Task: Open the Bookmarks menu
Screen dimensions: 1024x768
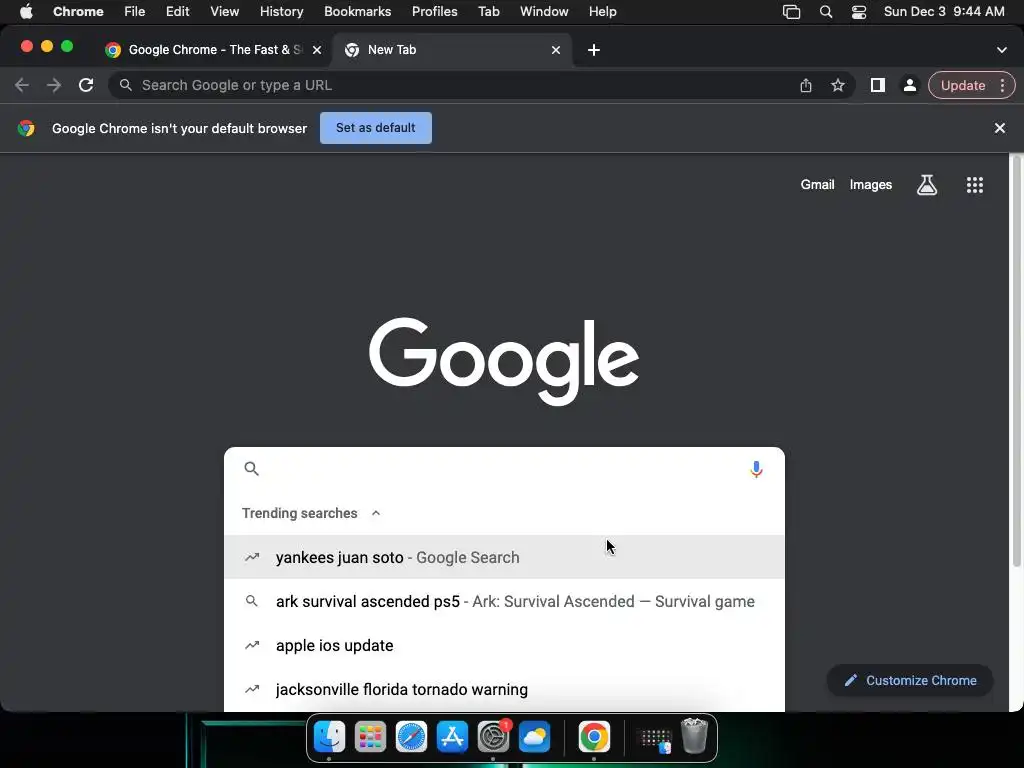Action: click(357, 12)
